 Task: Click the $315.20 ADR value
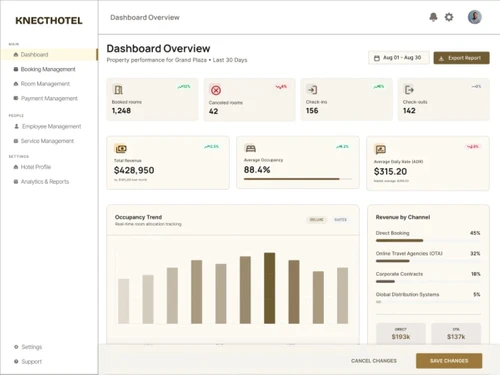pos(390,172)
